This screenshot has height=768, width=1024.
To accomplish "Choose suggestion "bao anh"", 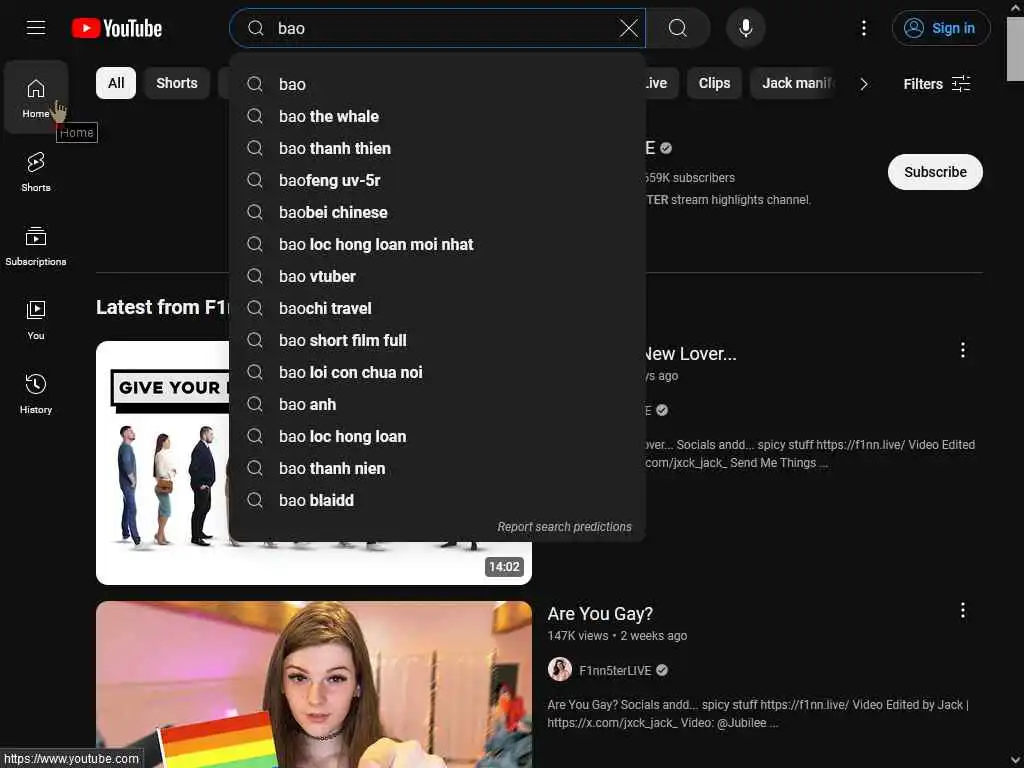I will pyautogui.click(x=437, y=404).
